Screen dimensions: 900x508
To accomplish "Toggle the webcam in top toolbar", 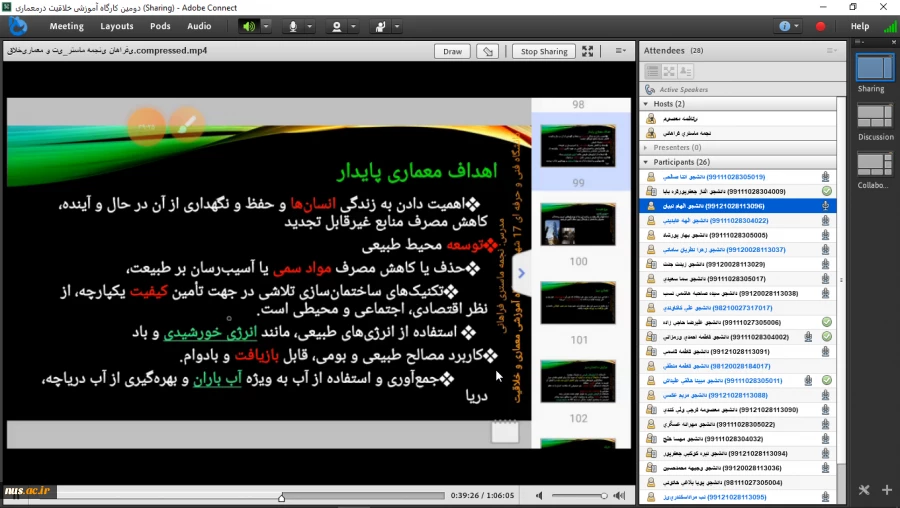I will (337, 26).
